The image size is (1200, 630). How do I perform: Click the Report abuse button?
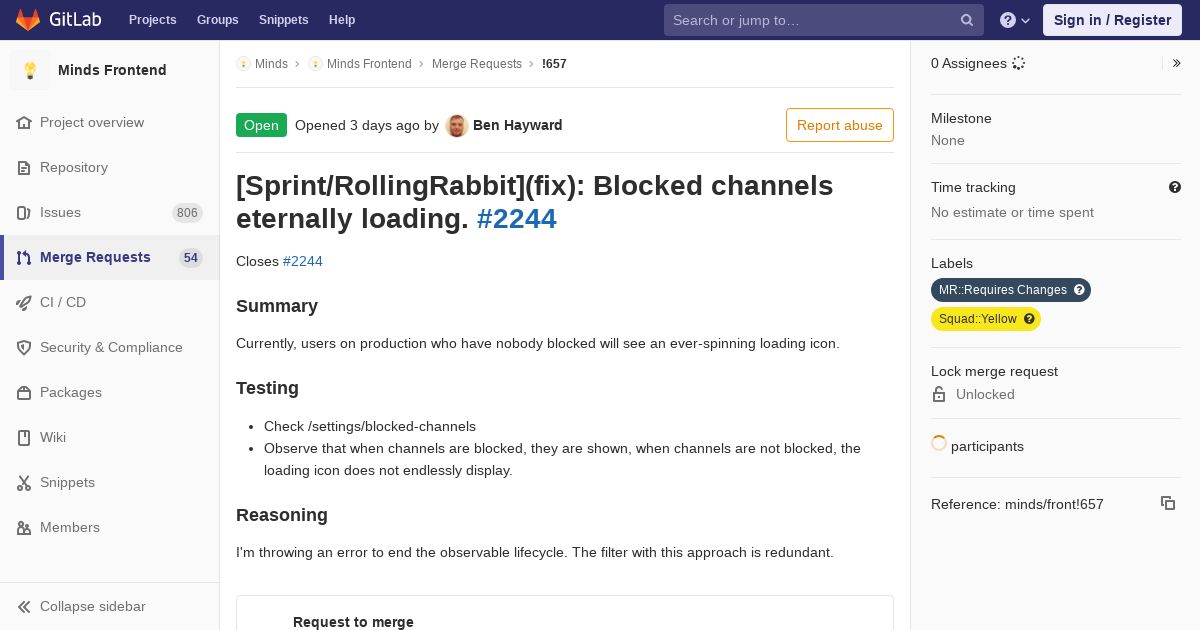click(840, 125)
